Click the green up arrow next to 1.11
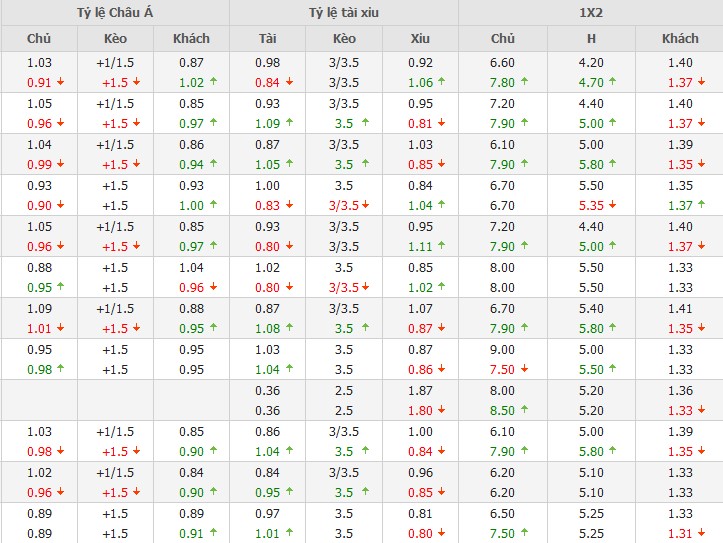Screen dimensions: 723x543 click(x=441, y=247)
